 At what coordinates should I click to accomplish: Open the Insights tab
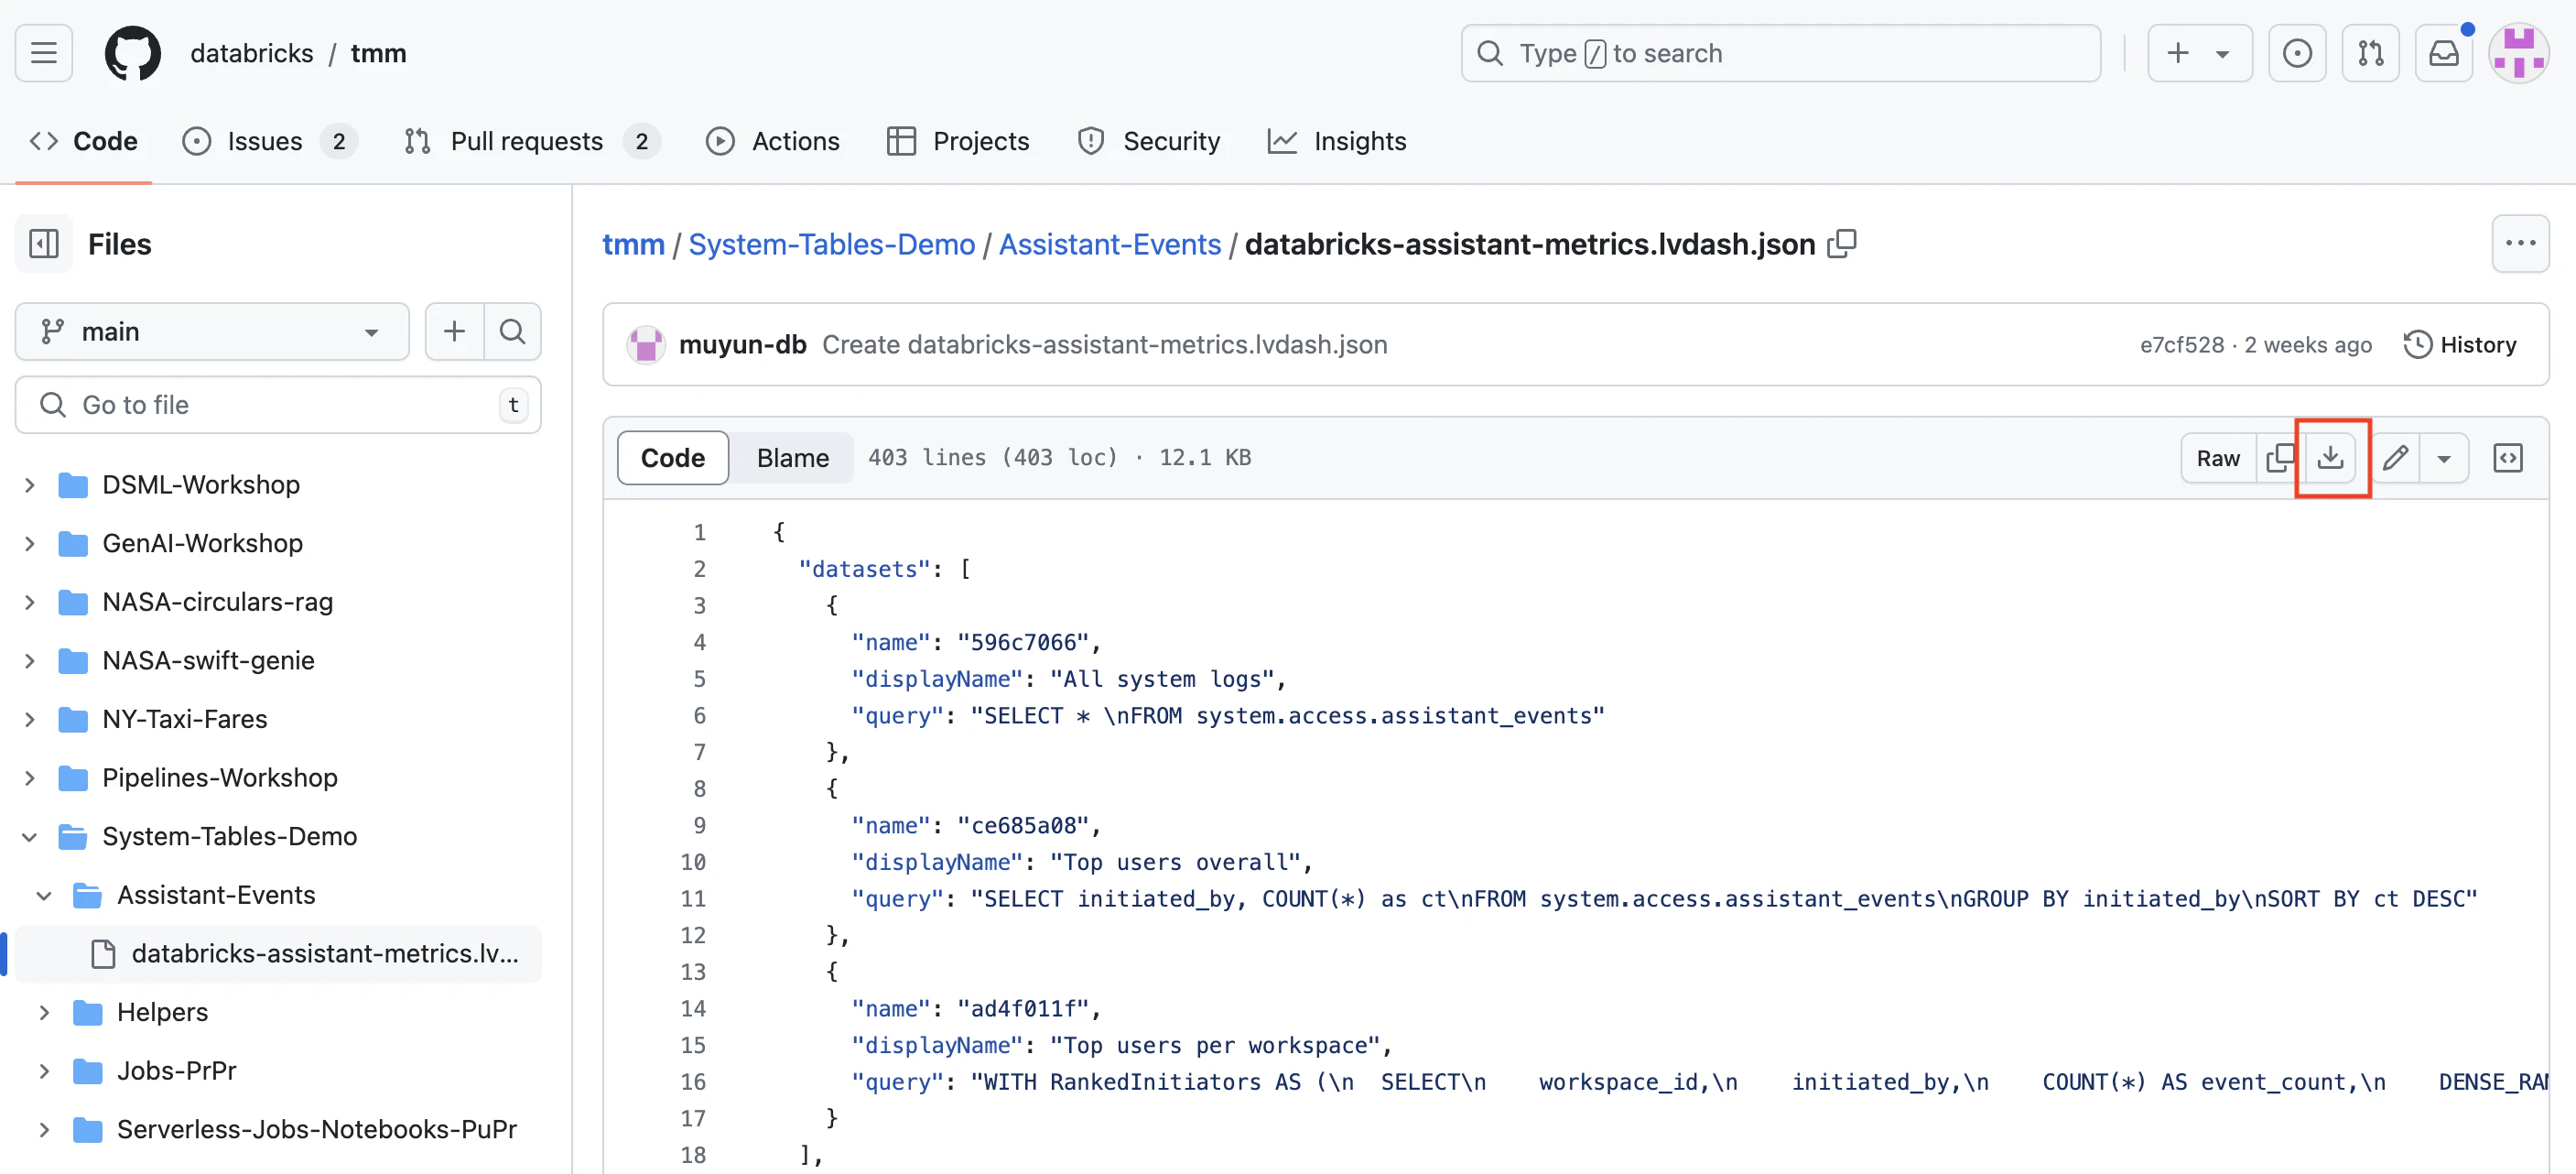click(1337, 141)
